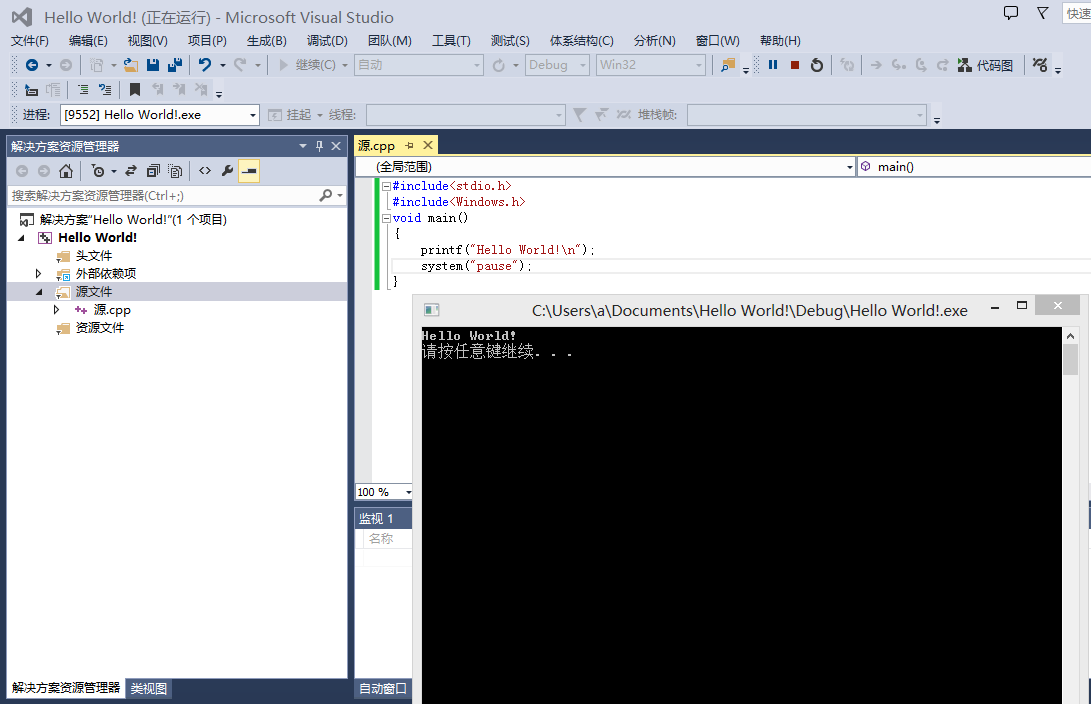1091x704 pixels.
Task: Open the 工具(T) menu
Action: click(451, 41)
